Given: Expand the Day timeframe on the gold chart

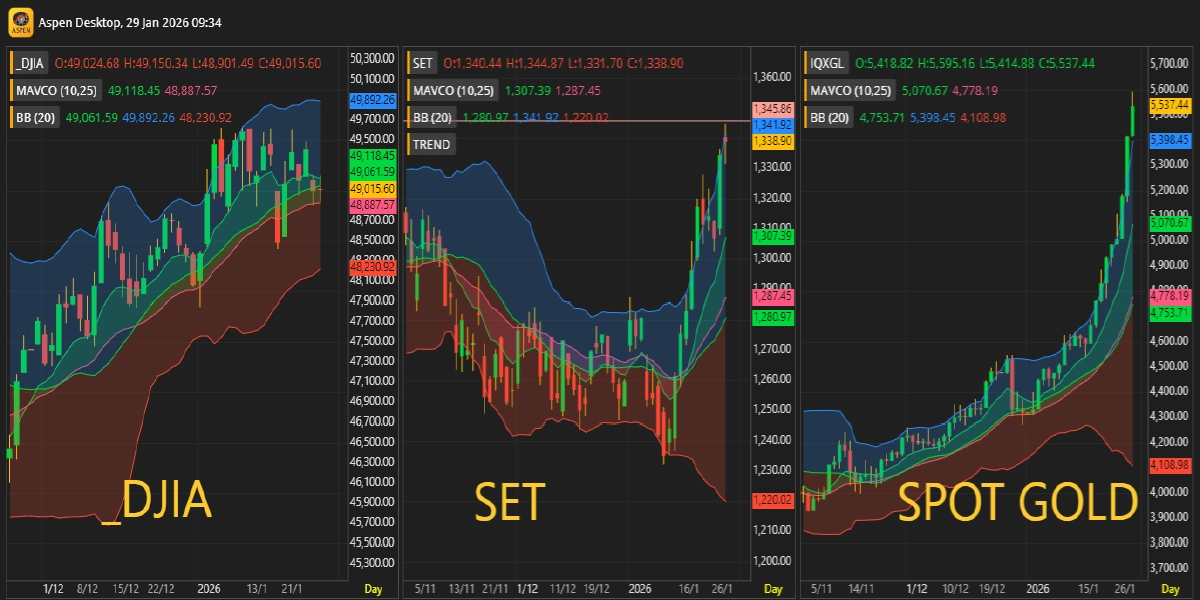Looking at the screenshot, I should point(1171,589).
